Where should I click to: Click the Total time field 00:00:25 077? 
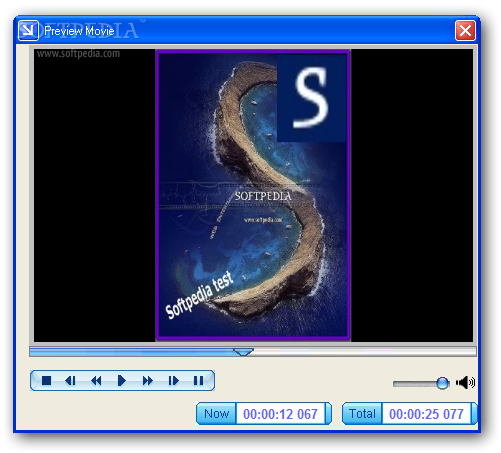tap(426, 414)
